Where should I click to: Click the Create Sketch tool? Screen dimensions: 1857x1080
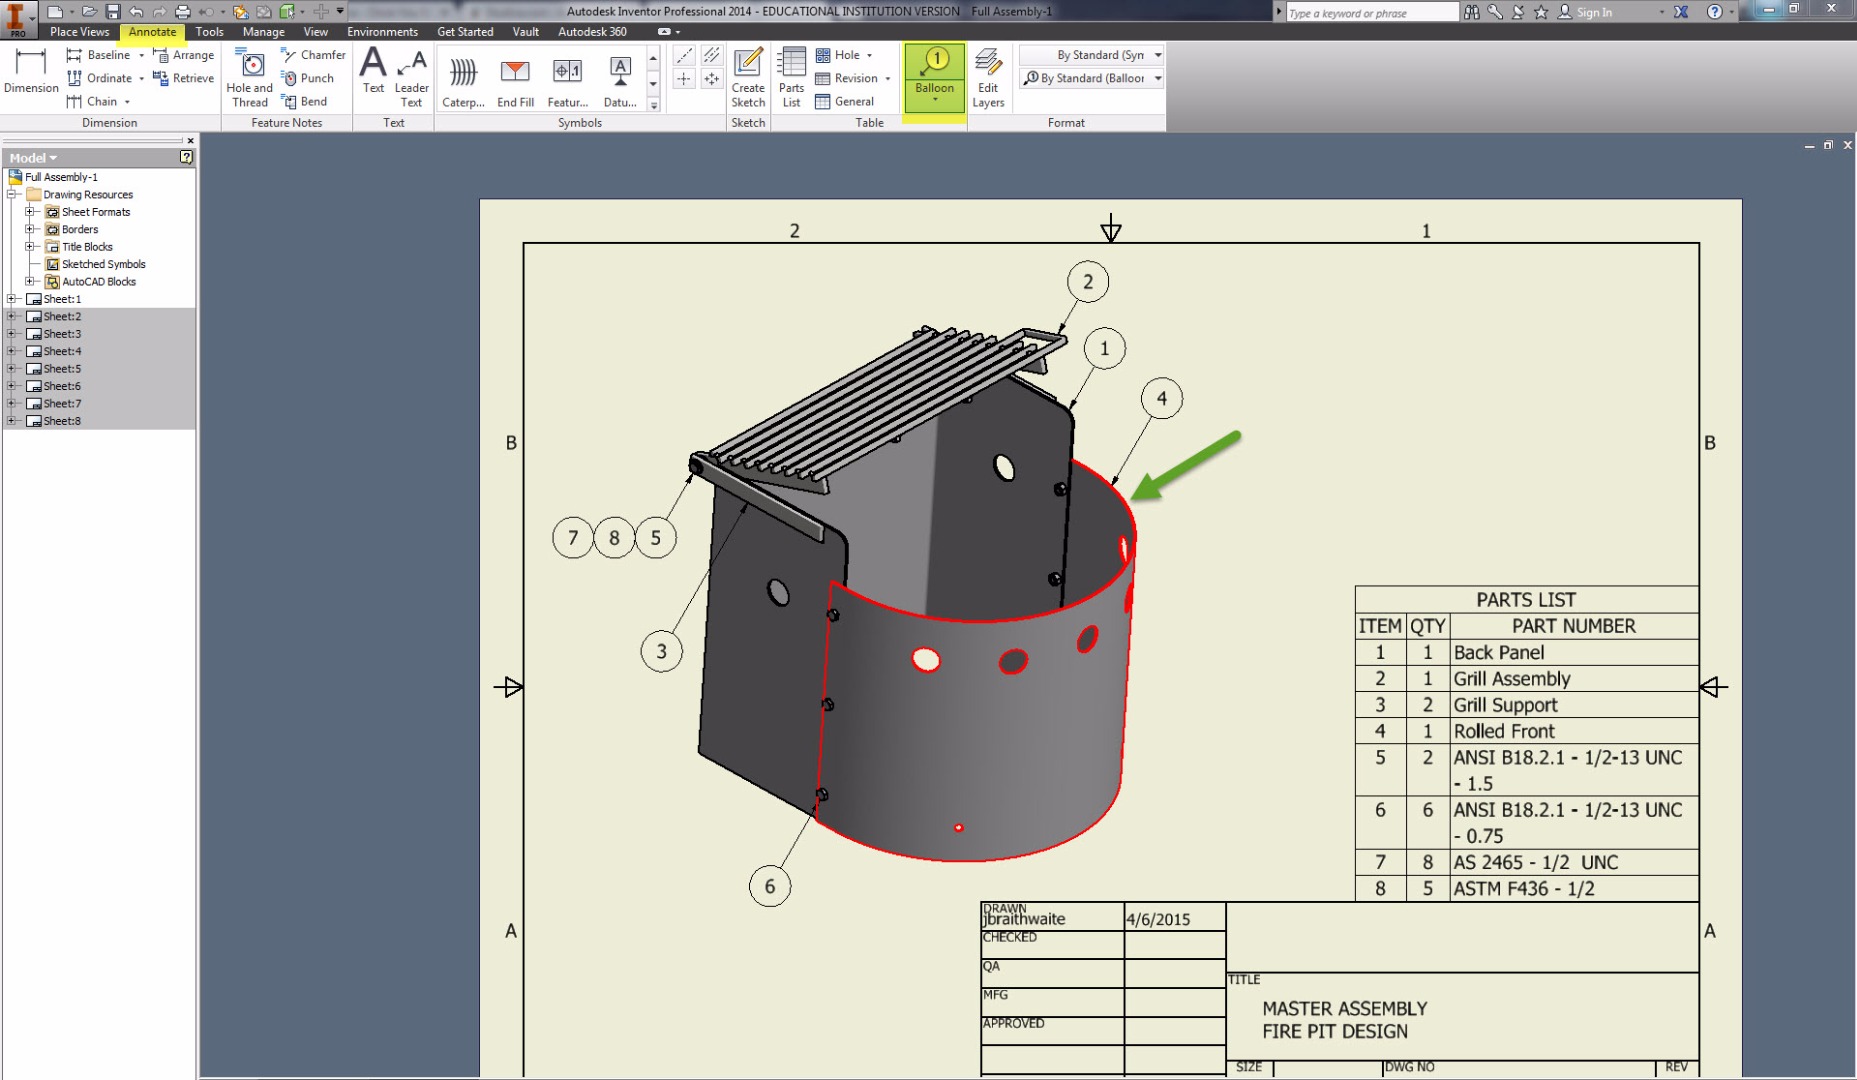748,77
